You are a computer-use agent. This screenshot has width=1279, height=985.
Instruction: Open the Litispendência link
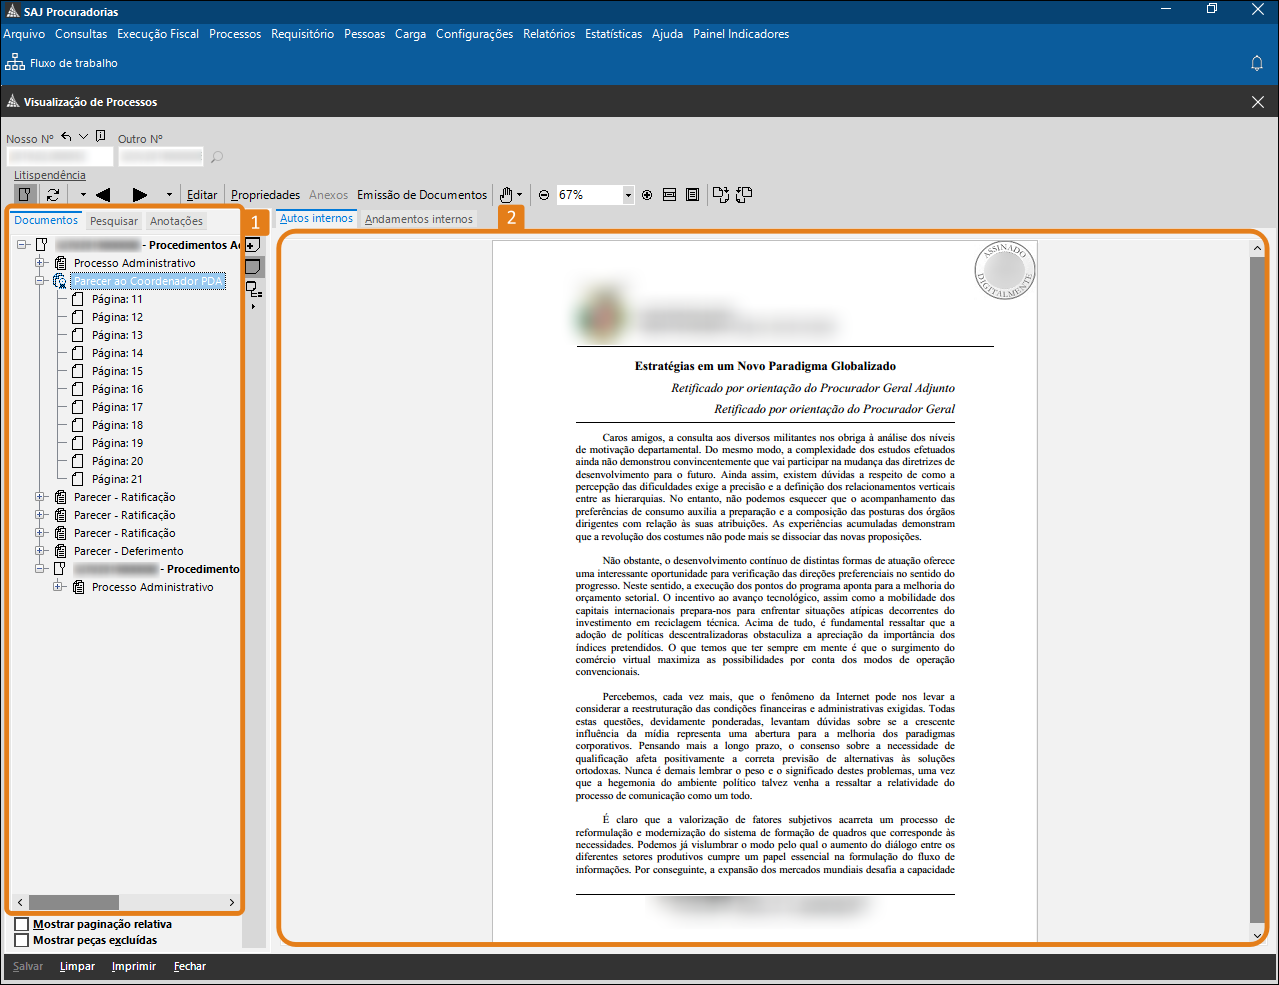(x=50, y=175)
